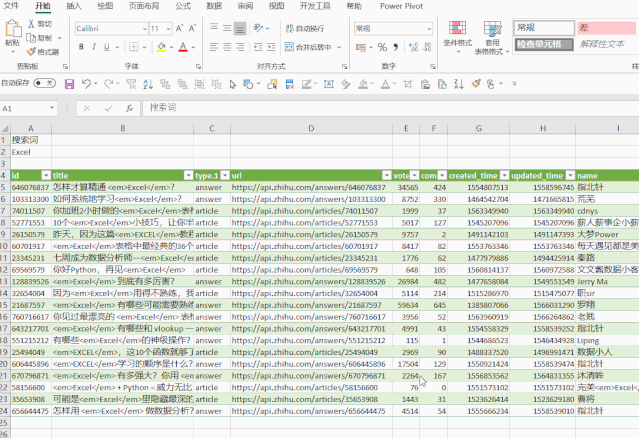This screenshot has height=438, width=639.
Task: Toggle top vertical alignment
Action: tap(214, 28)
